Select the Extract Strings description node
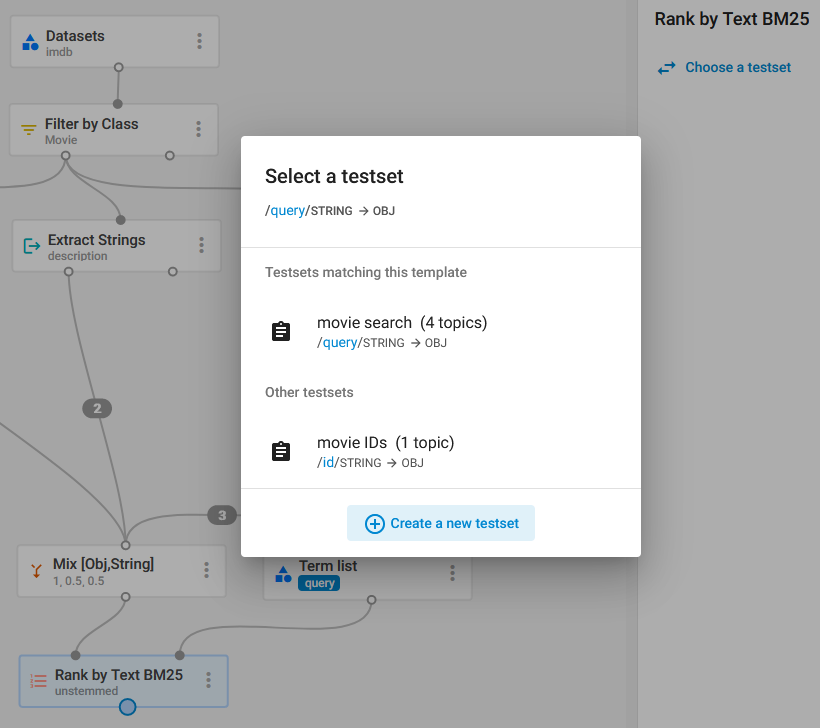Image resolution: width=820 pixels, height=728 pixels. coord(117,246)
